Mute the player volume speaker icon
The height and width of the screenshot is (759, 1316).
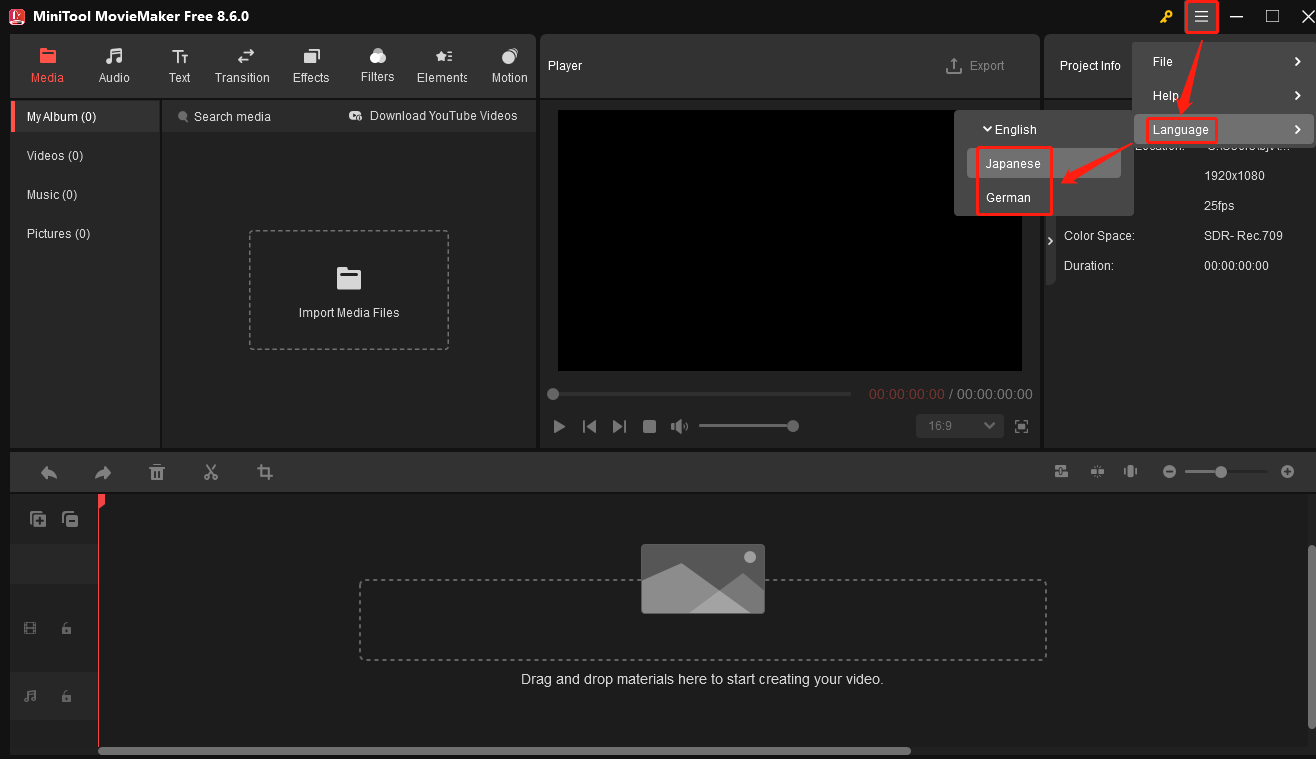click(x=680, y=426)
